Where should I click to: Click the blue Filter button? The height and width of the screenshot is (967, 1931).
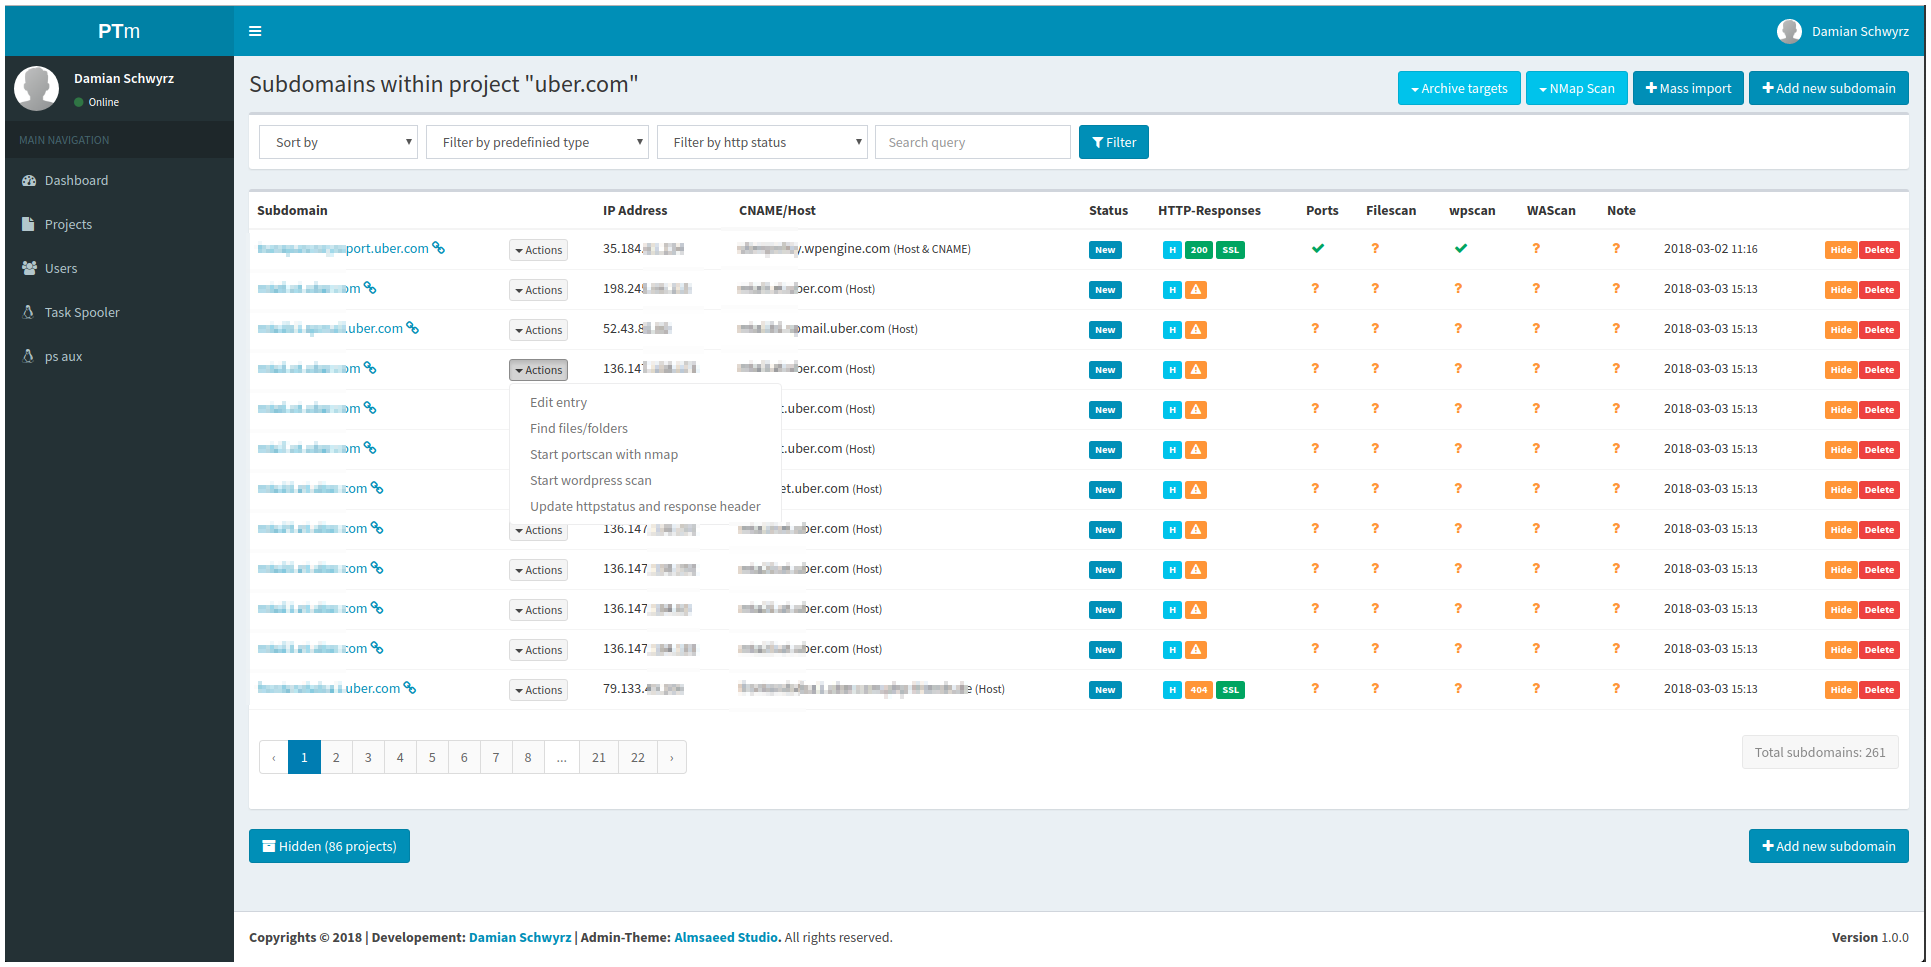coord(1114,142)
